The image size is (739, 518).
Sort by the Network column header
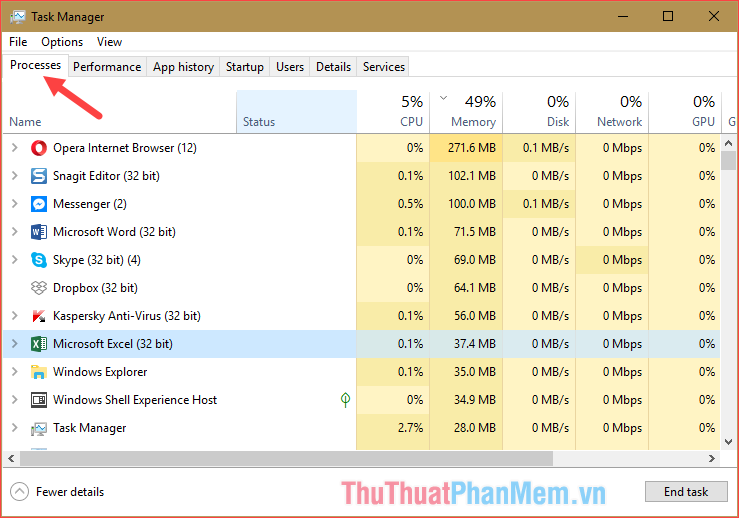tap(612, 112)
